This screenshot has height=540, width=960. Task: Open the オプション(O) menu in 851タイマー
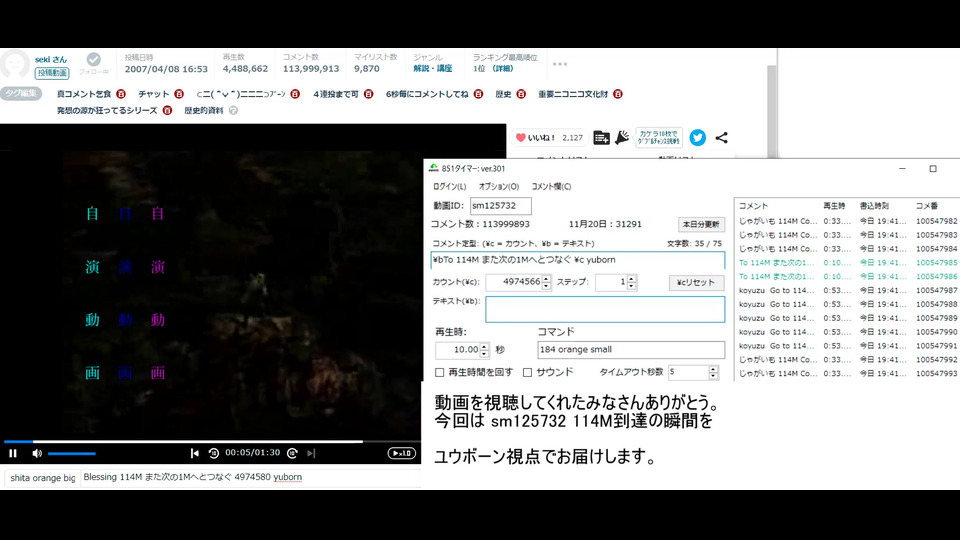(x=498, y=186)
